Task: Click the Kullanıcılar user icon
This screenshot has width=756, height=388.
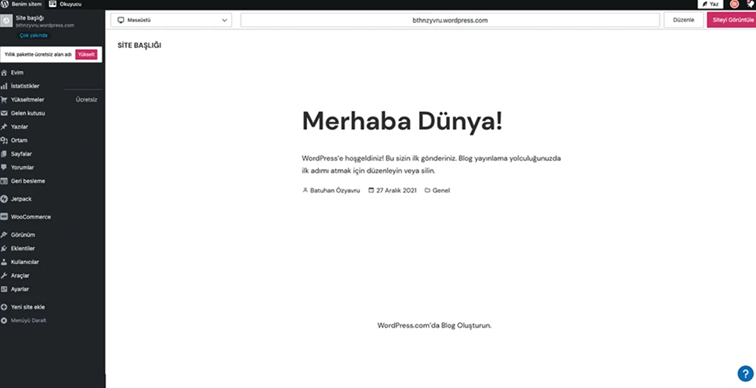Action: [x=4, y=262]
